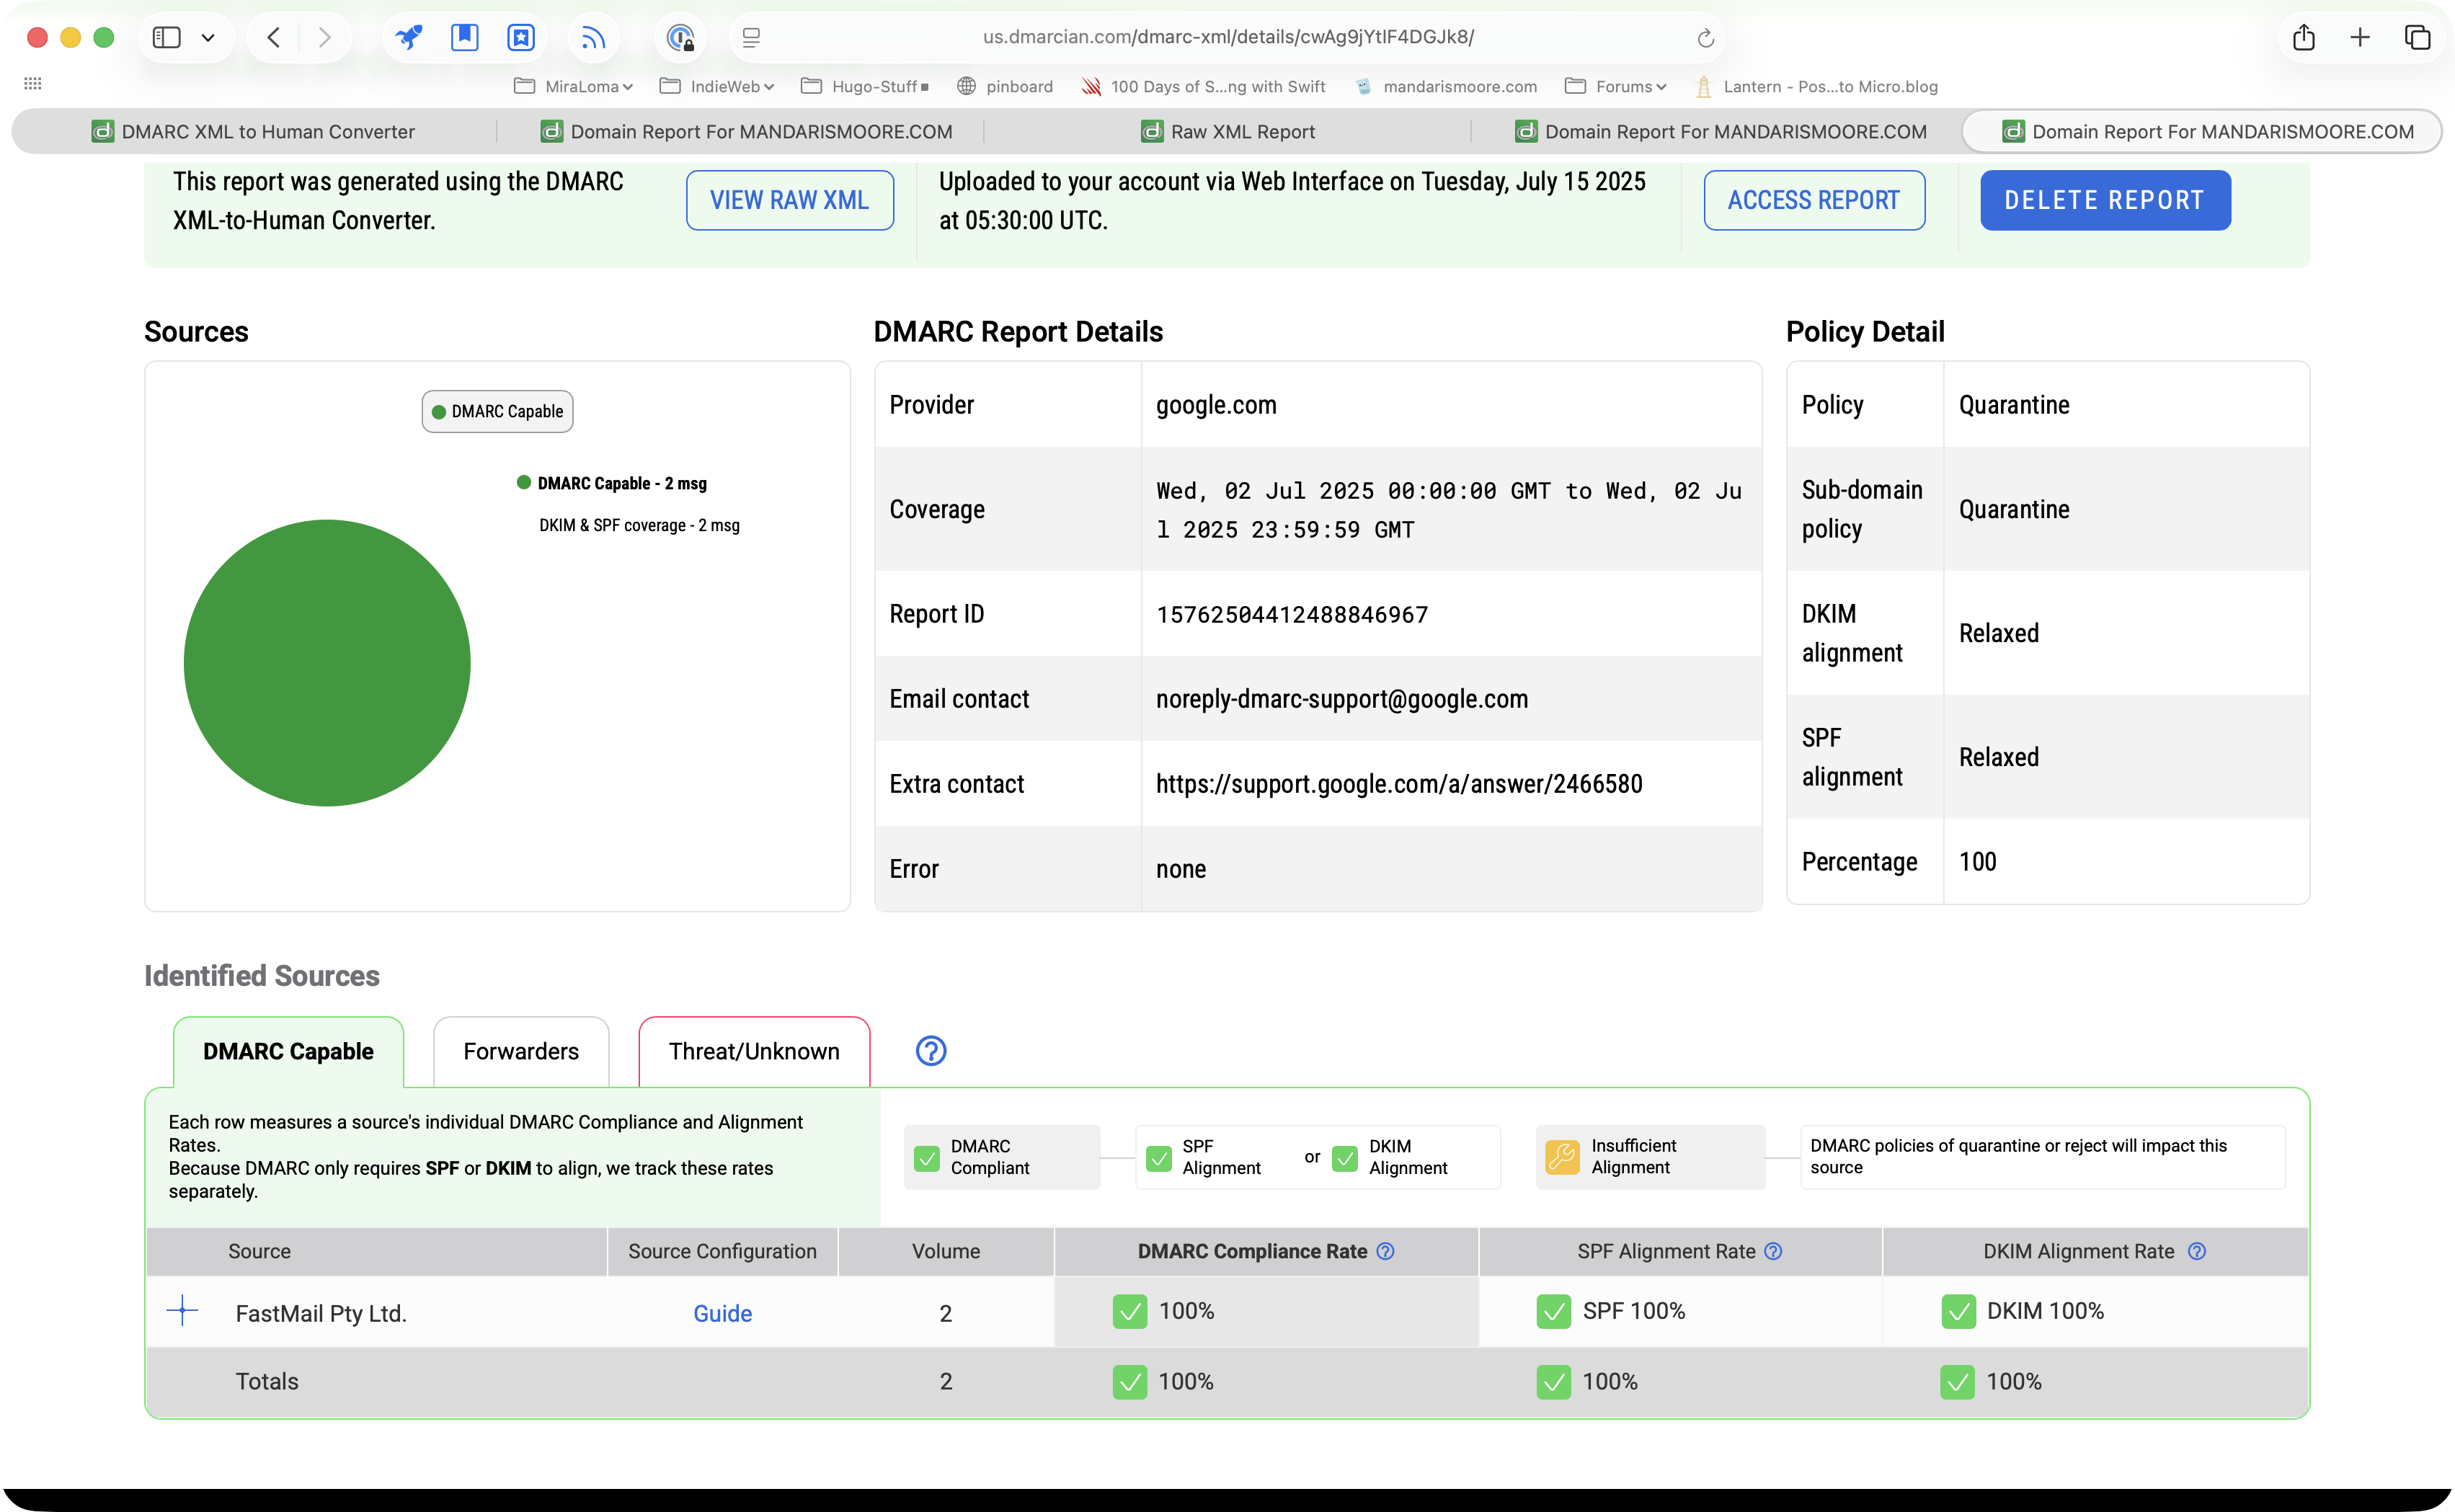
Task: Expand the FastMail Pty Ltd. row
Action: coord(182,1311)
